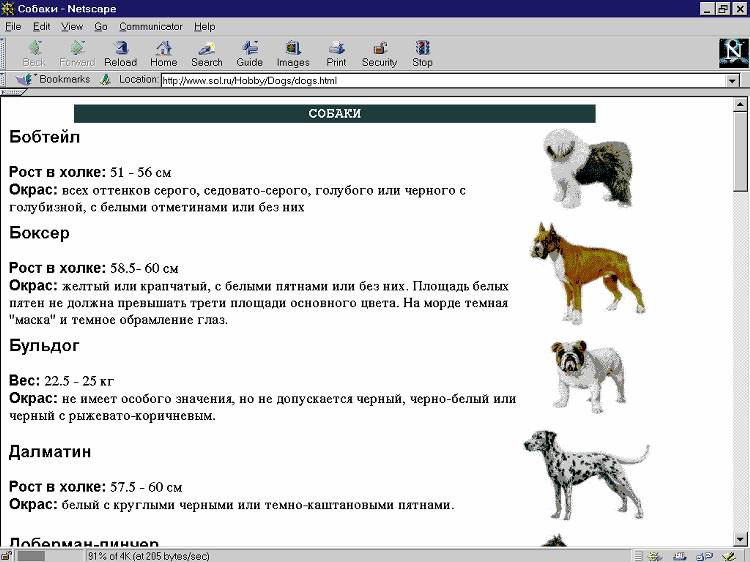Click the Netscape title bar icon
This screenshot has width=750, height=562.
tap(7, 8)
